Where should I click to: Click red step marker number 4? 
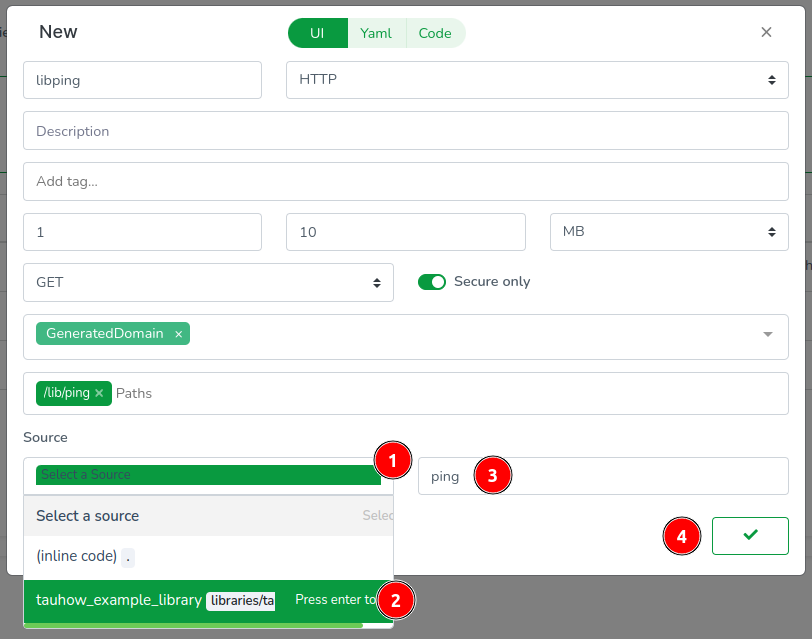point(682,536)
